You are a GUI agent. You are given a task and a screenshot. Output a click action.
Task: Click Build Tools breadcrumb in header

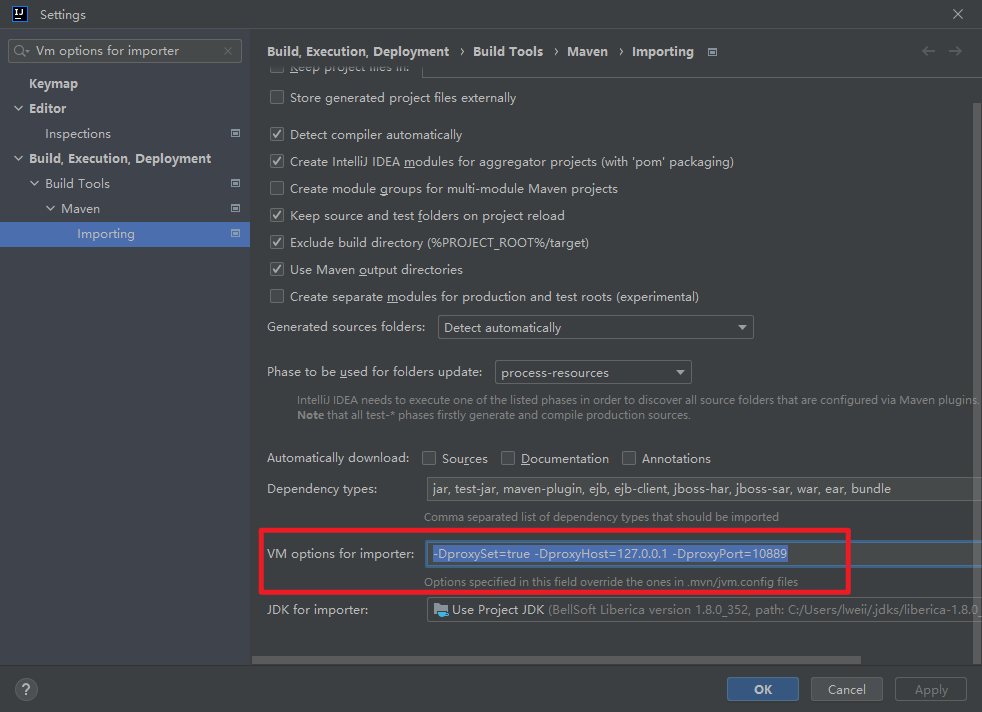pos(508,51)
